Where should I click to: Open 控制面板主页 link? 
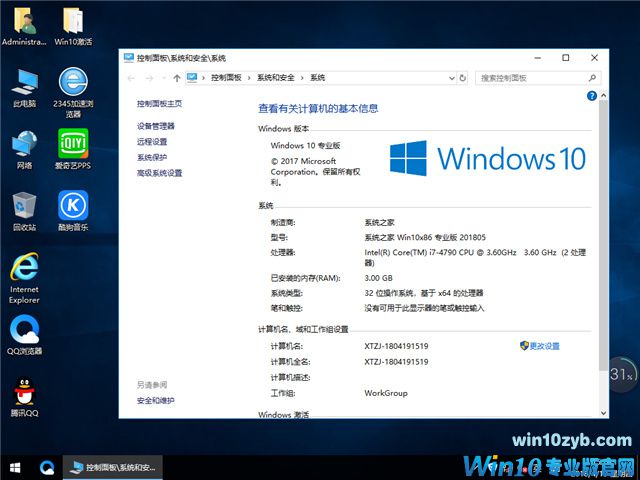click(x=160, y=104)
